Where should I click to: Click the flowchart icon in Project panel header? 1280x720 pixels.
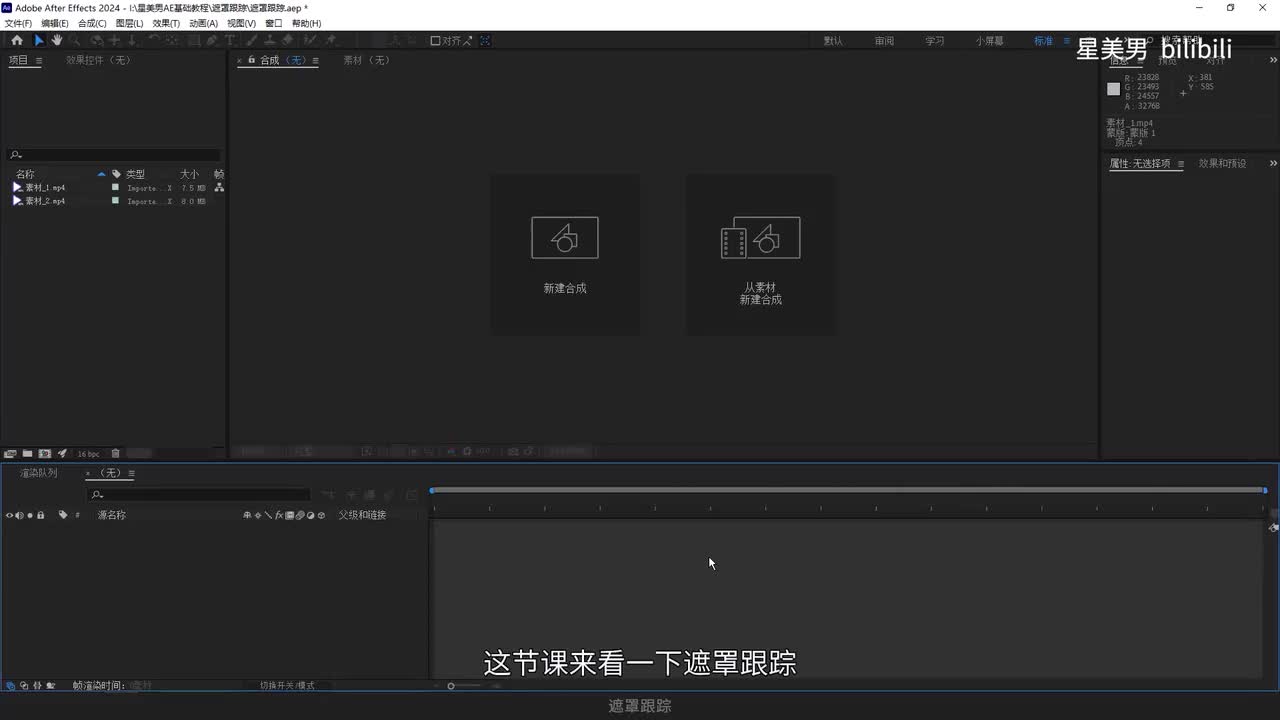tap(219, 187)
